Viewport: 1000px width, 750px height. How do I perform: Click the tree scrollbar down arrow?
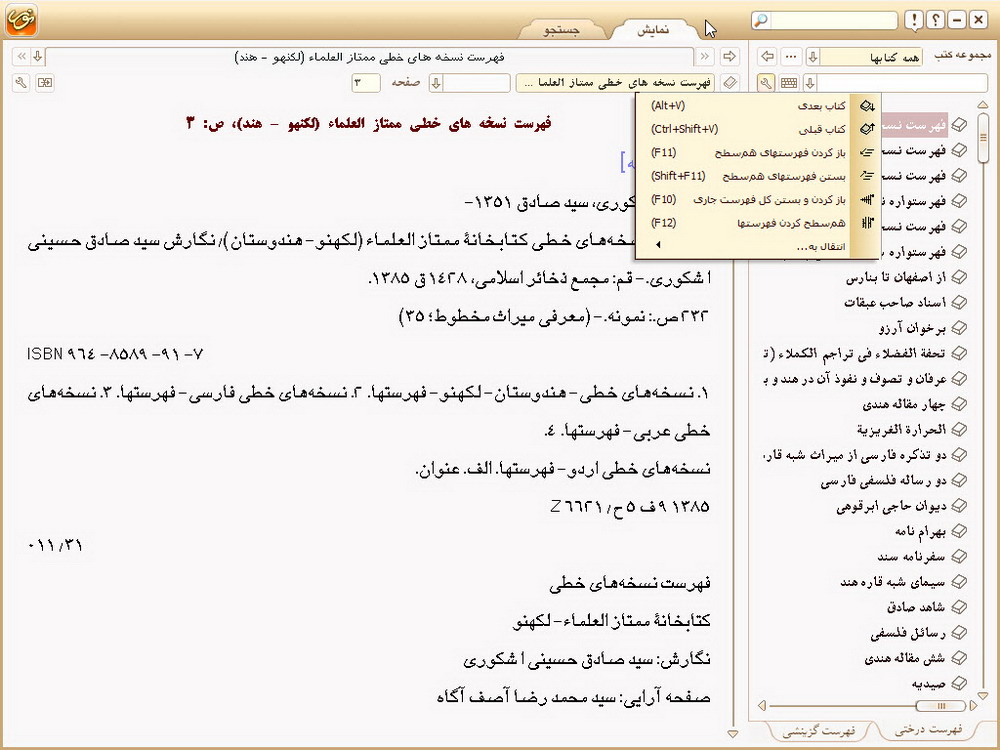983,695
